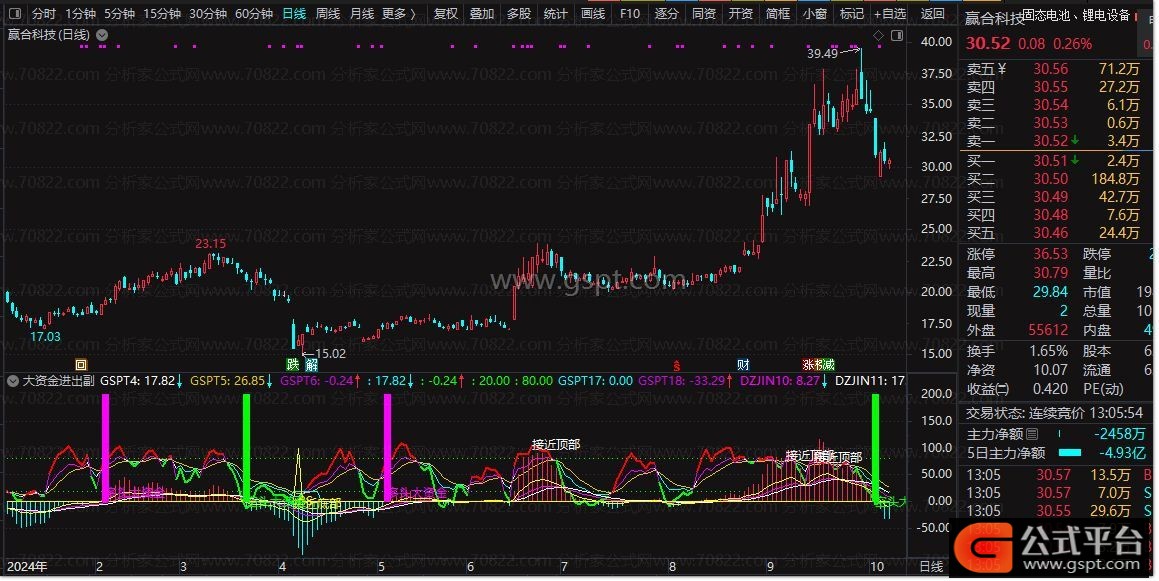The height and width of the screenshot is (581, 1159).
Task: Click the green 跌 marker icon
Action: click(293, 365)
